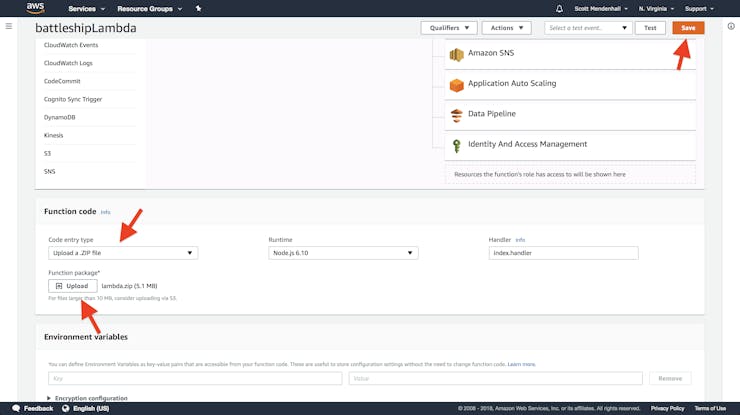
Task: Open the N. Virginia region menu
Action: pyautogui.click(x=656, y=8)
